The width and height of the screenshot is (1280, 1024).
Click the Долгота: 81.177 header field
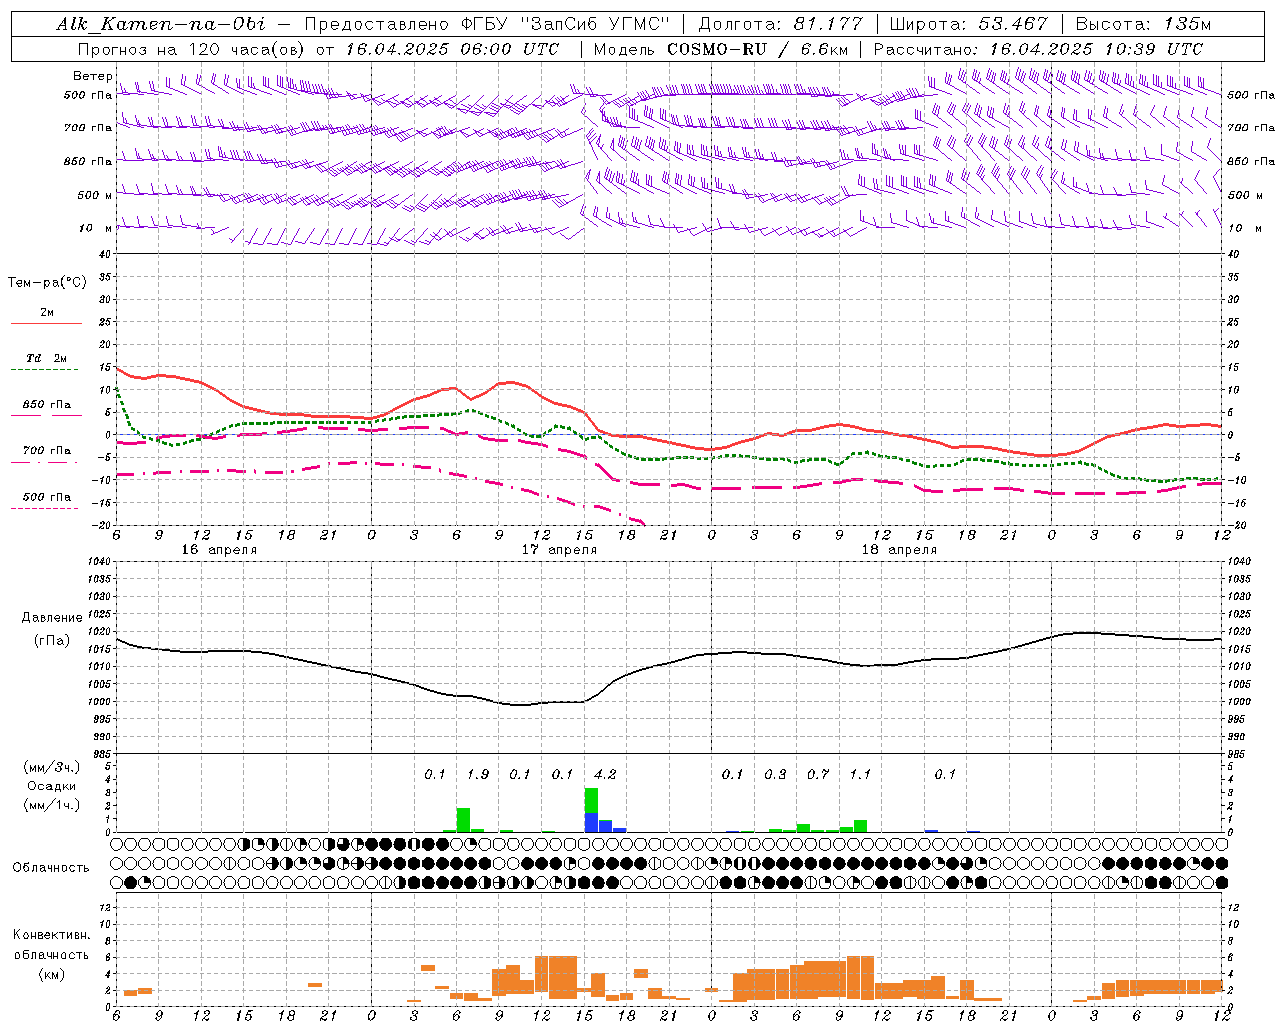pos(781,24)
